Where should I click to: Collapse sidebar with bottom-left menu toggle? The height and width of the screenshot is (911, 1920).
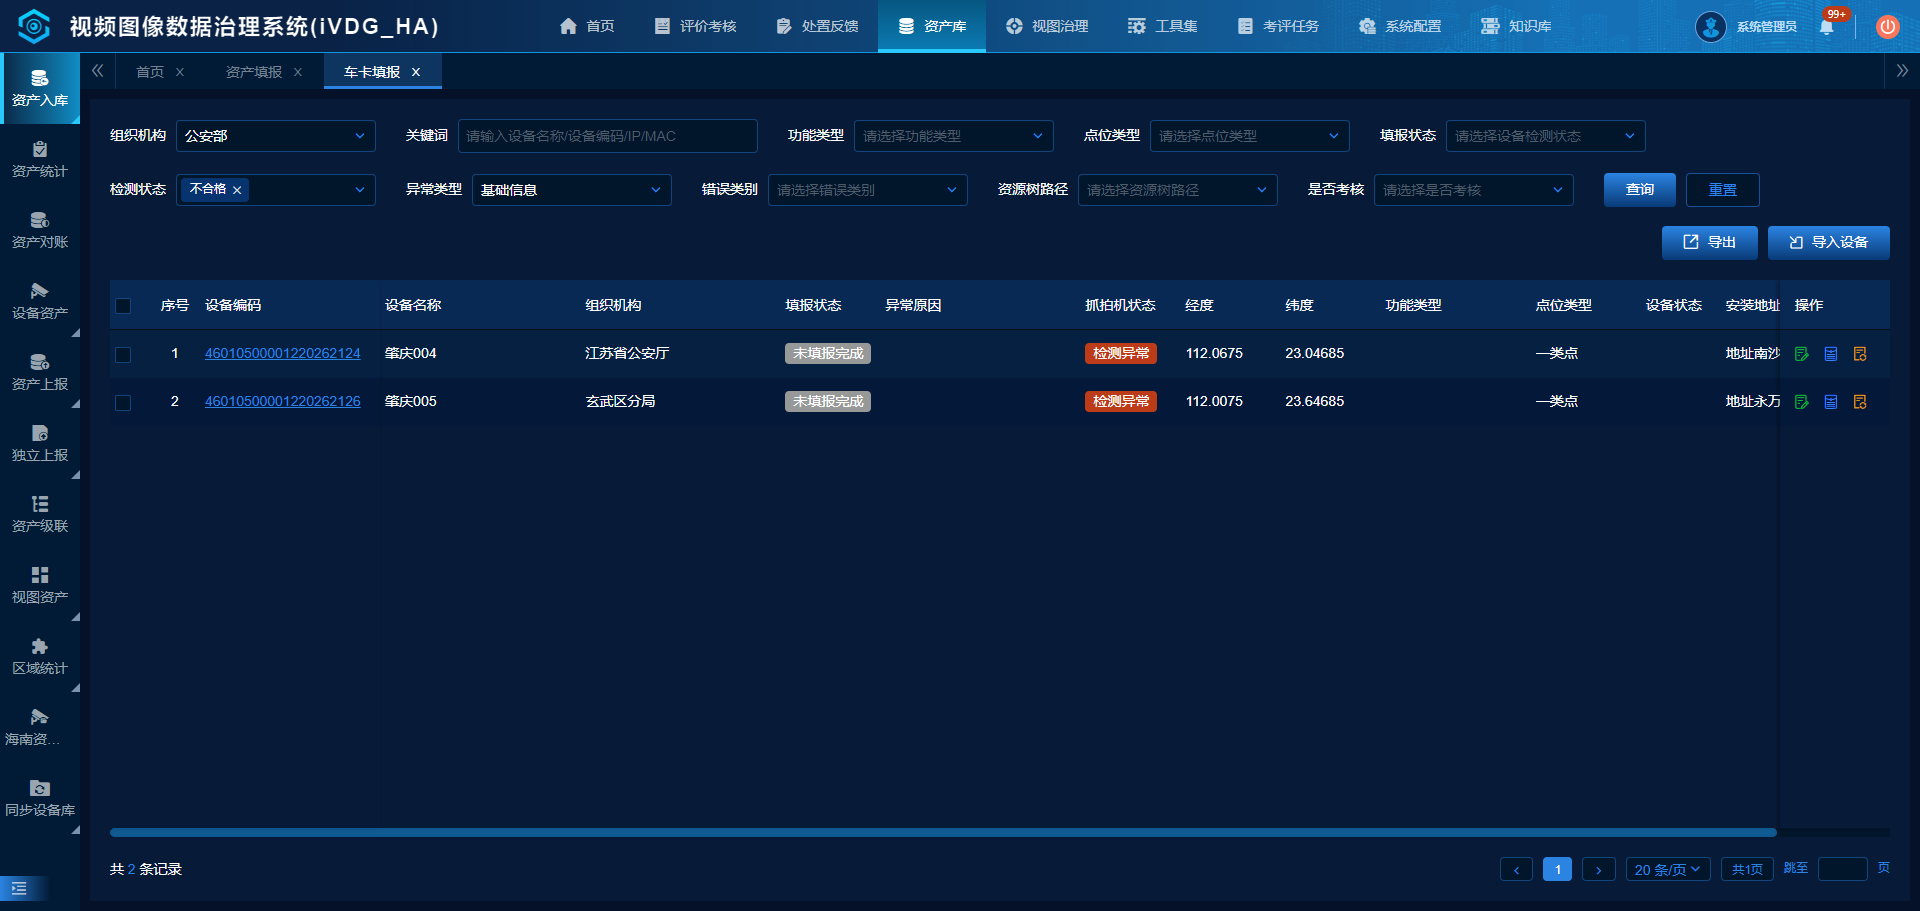pyautogui.click(x=19, y=888)
